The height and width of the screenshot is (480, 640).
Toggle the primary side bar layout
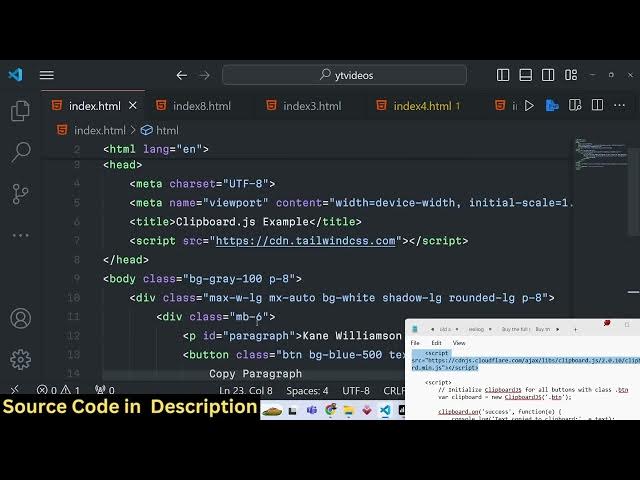(503, 75)
